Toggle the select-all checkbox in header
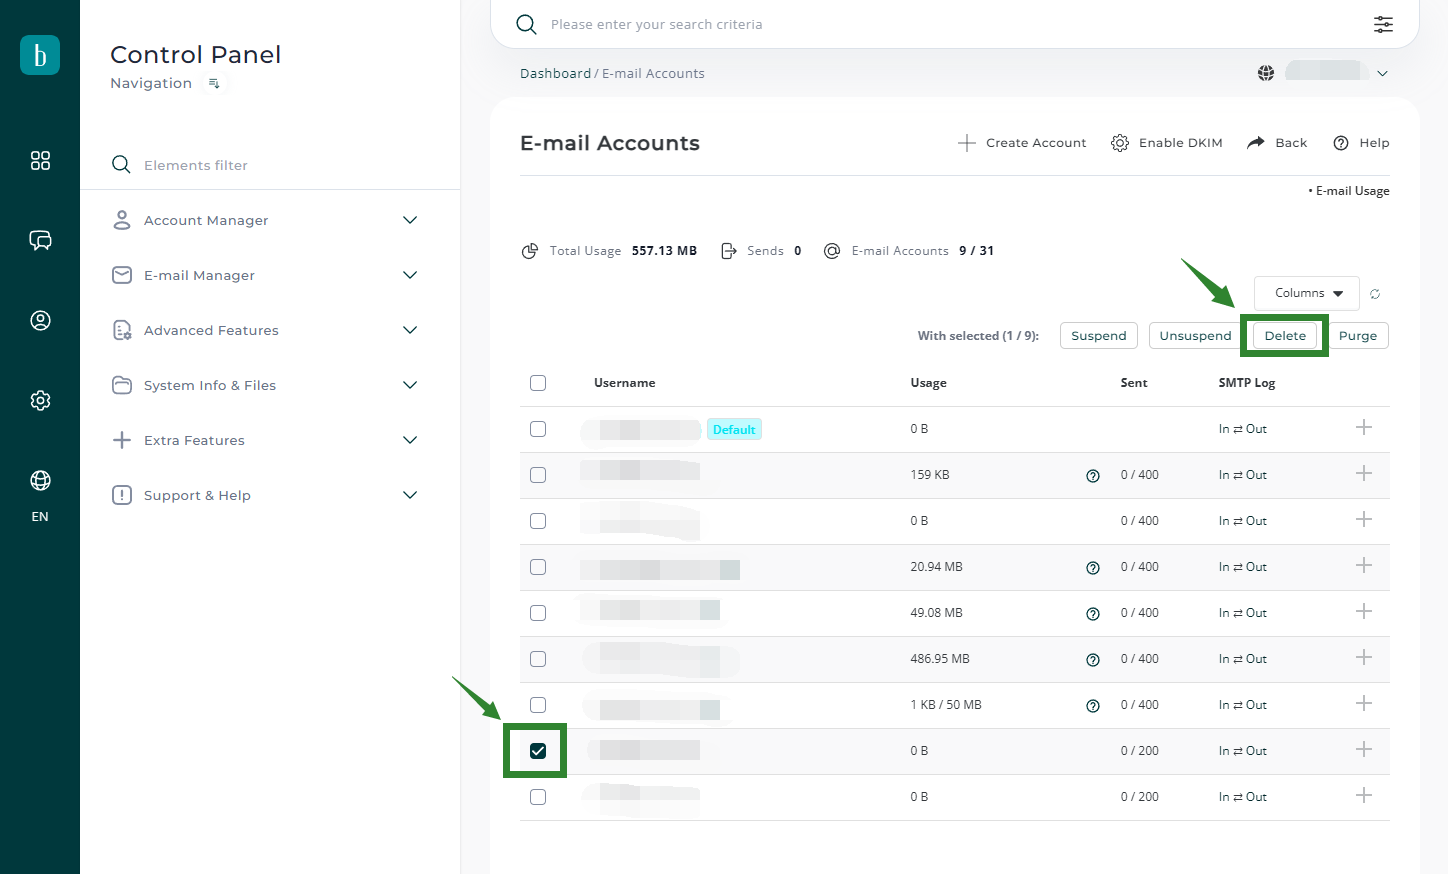Screen dimensions: 1448x874 pos(538,383)
